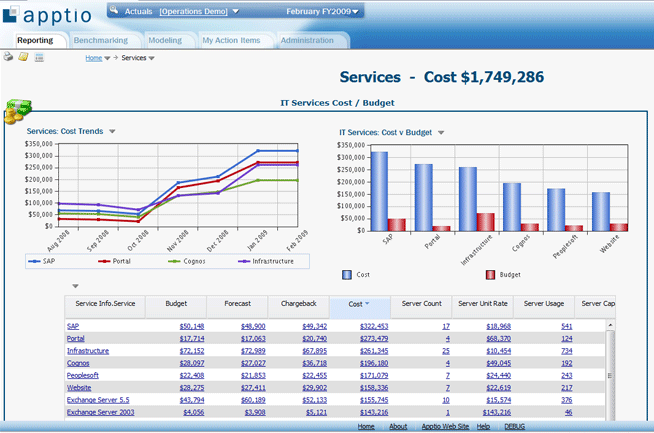Click the SAP cost bar in chart
This screenshot has height=433, width=654.
[379, 191]
